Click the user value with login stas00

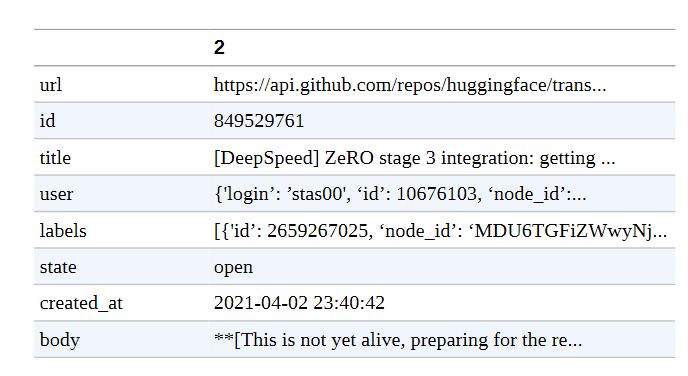pyautogui.click(x=400, y=194)
